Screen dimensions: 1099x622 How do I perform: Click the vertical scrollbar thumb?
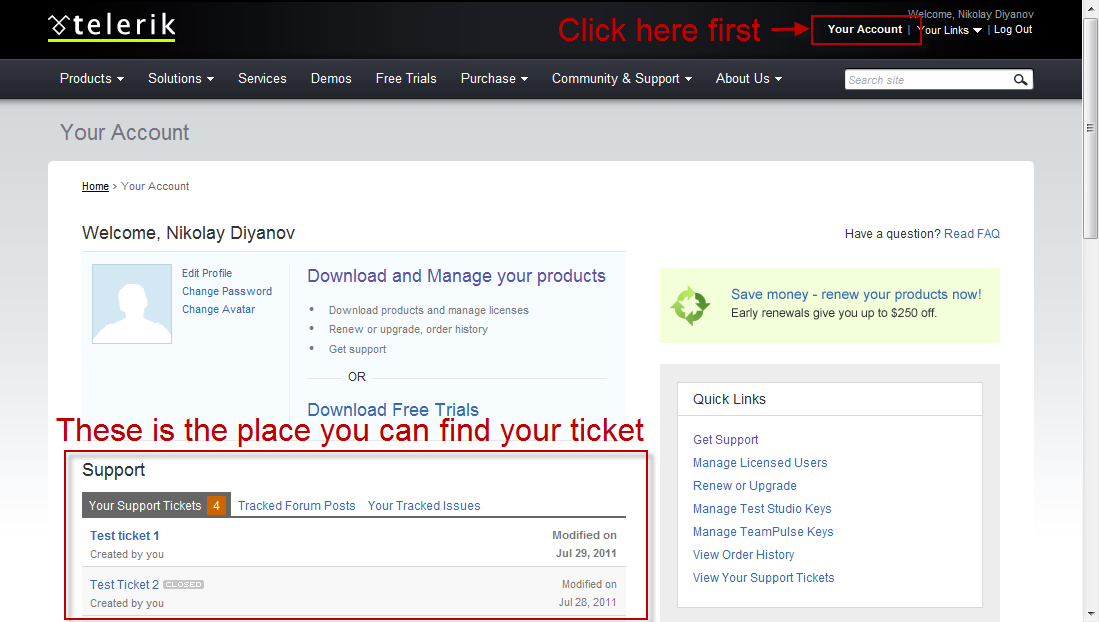point(1090,129)
